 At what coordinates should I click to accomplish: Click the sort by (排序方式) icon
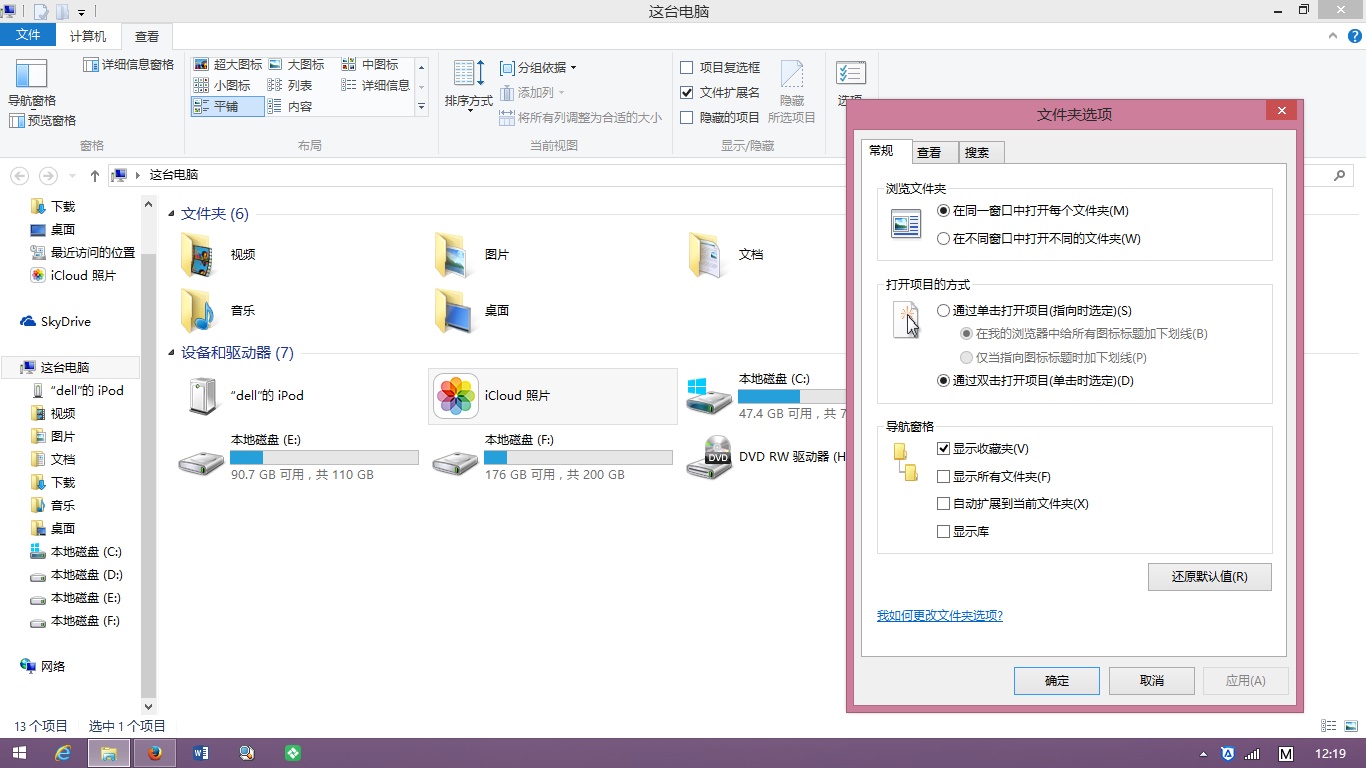click(469, 75)
